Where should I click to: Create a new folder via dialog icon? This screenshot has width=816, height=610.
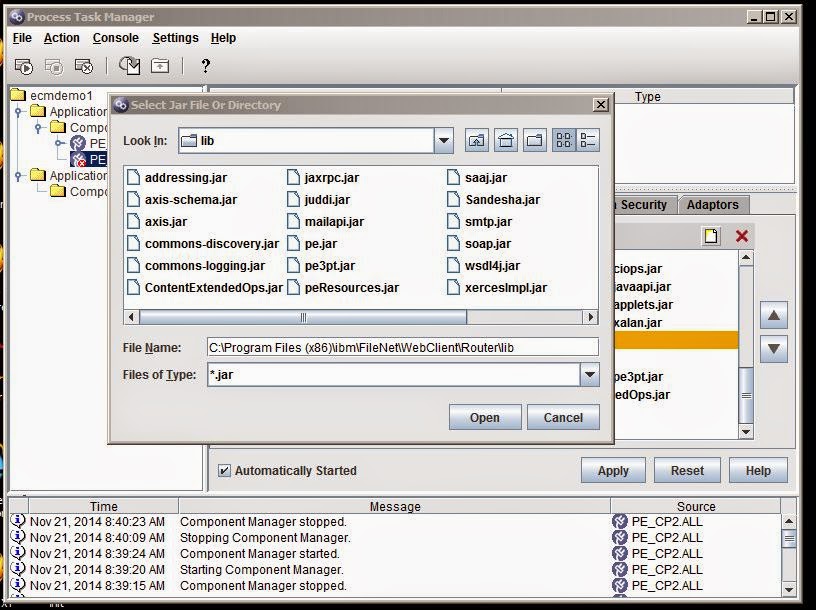tap(533, 140)
